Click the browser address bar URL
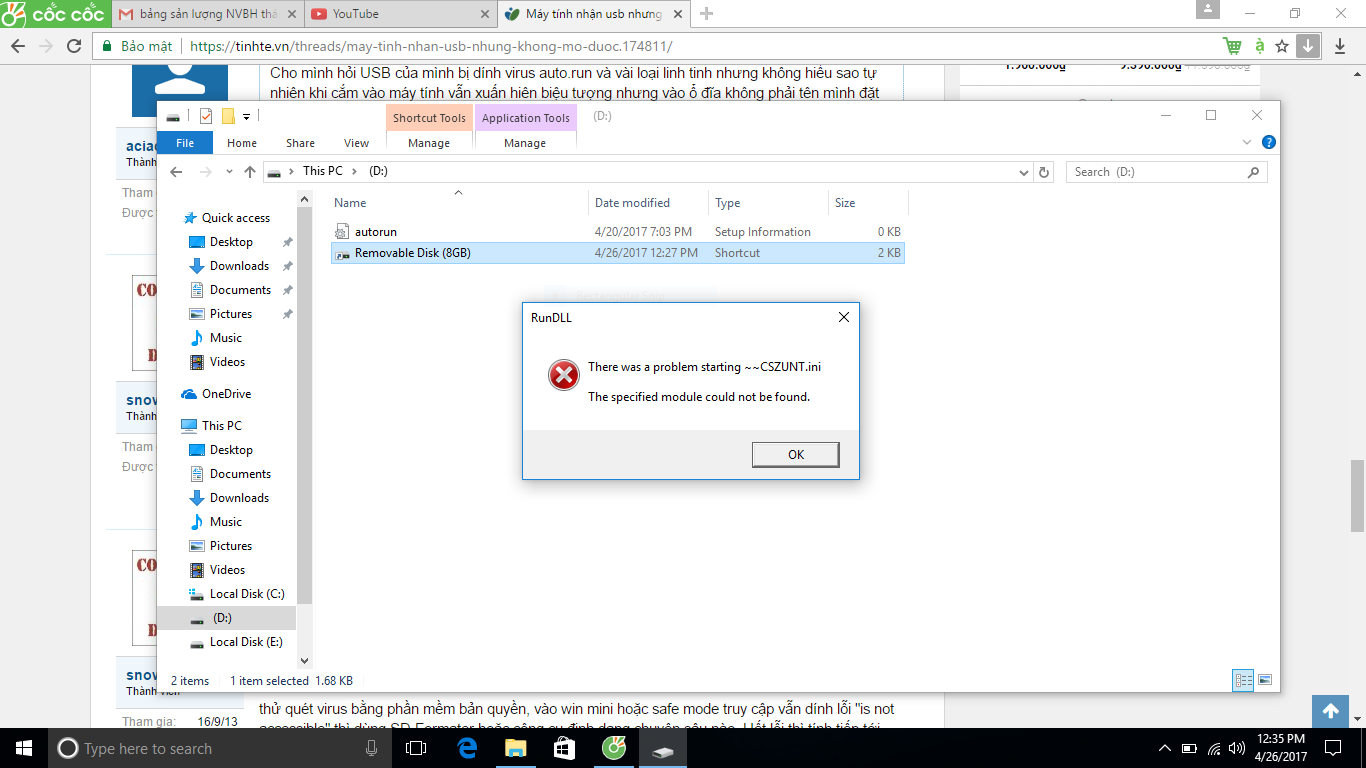This screenshot has width=1366, height=768. click(x=431, y=46)
